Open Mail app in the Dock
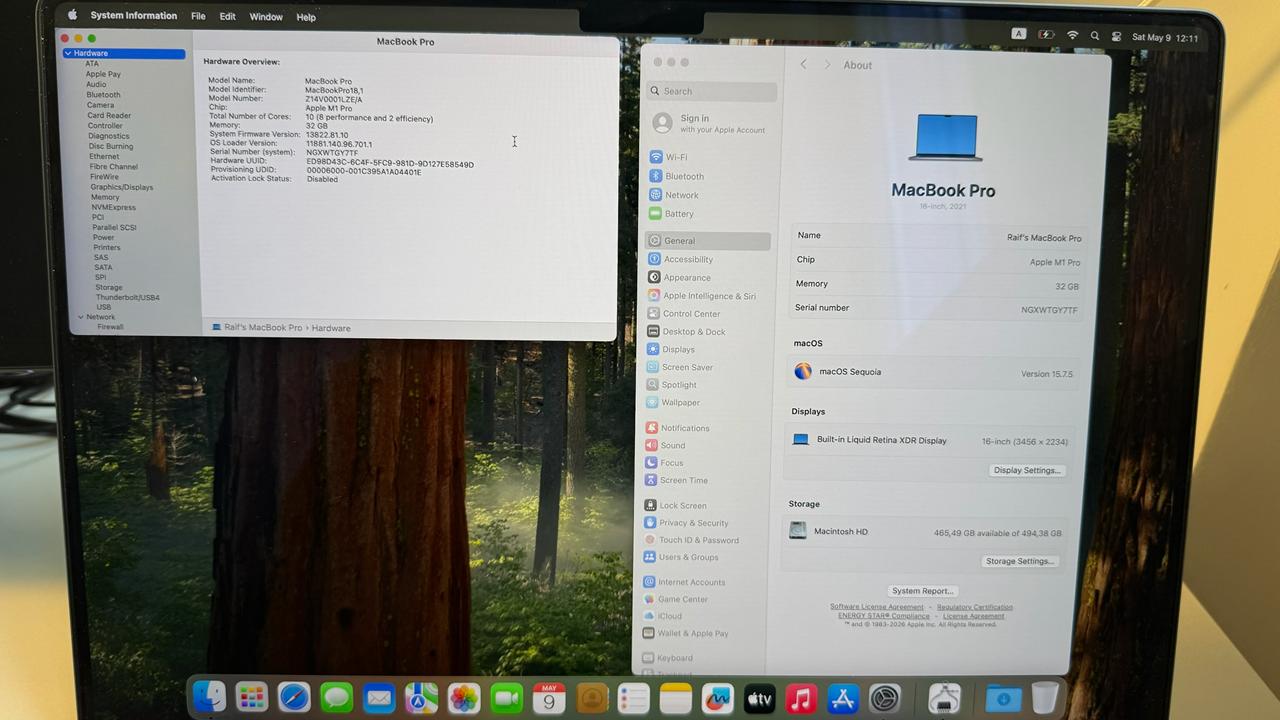 pyautogui.click(x=379, y=698)
